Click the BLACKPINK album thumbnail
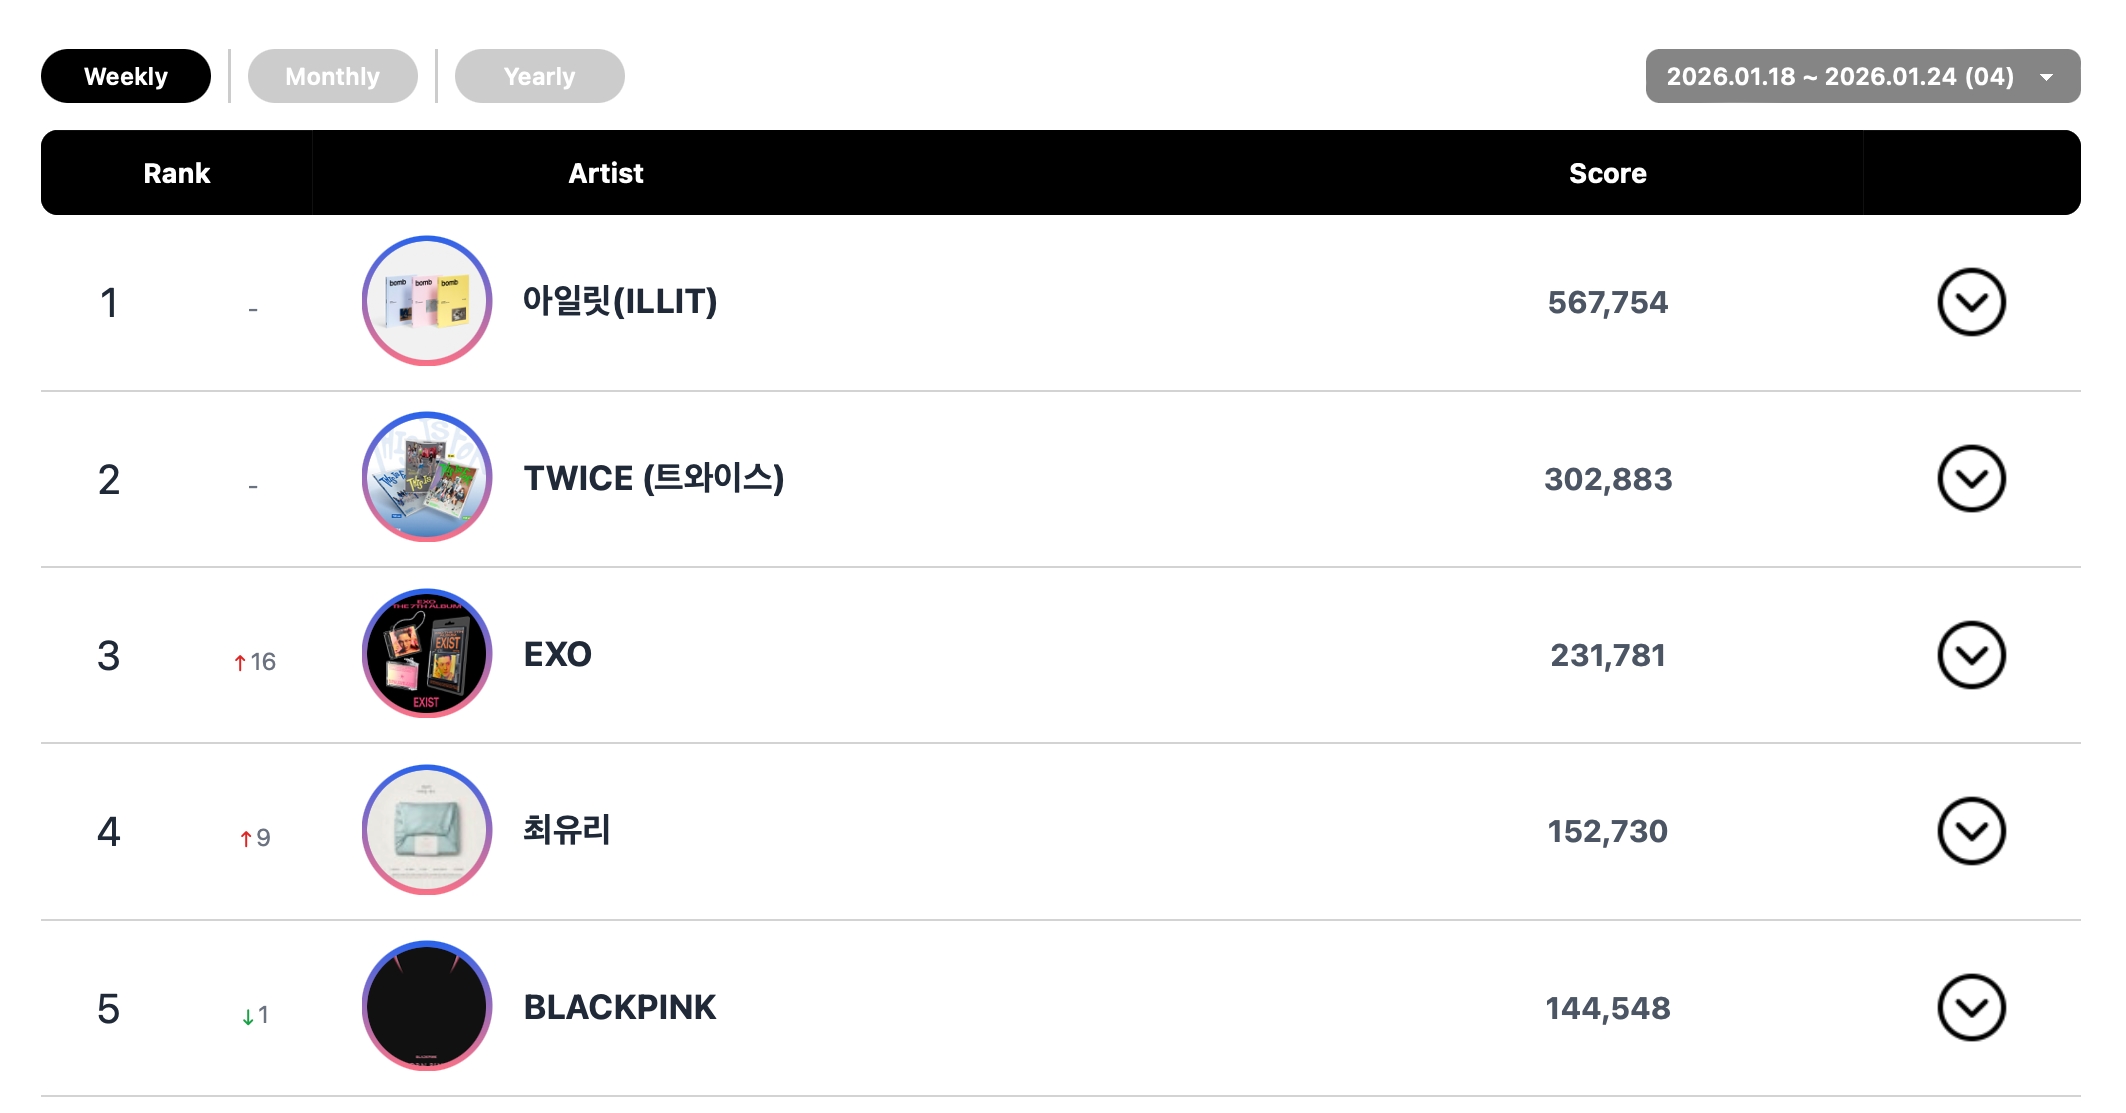Screen dimensions: 2126x1113 click(x=427, y=1006)
